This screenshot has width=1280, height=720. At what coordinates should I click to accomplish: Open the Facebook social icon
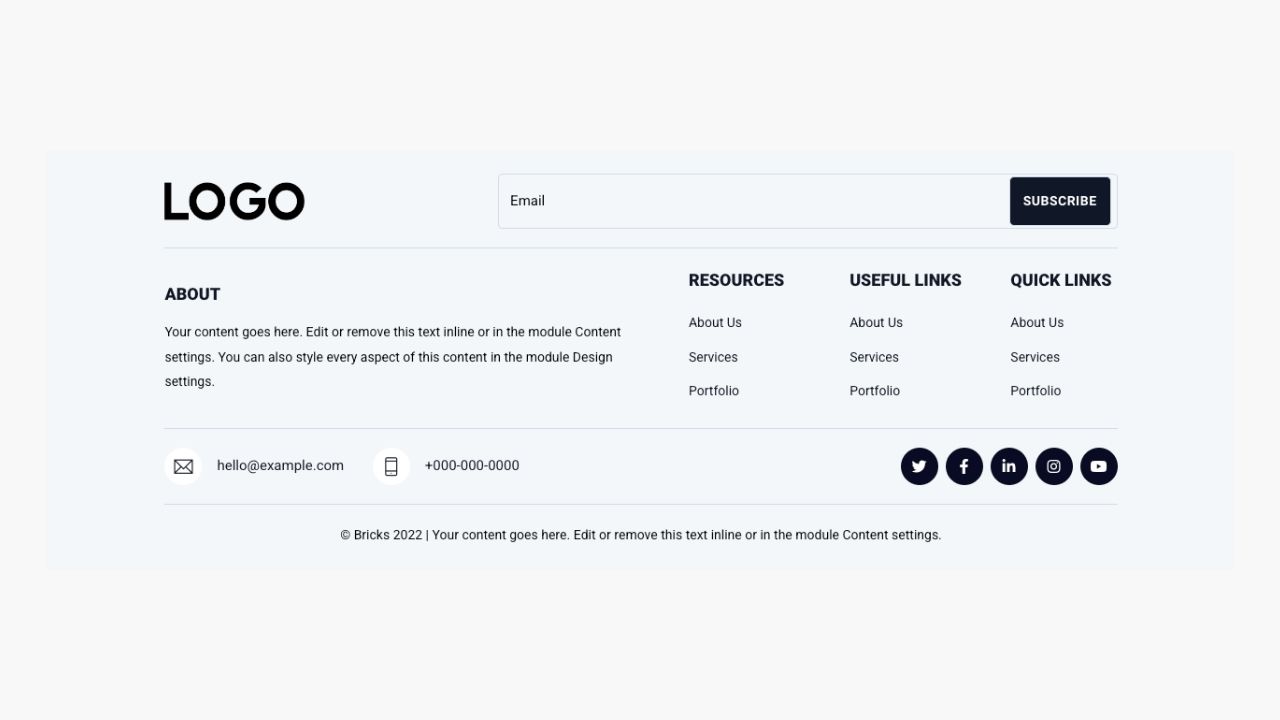964,466
